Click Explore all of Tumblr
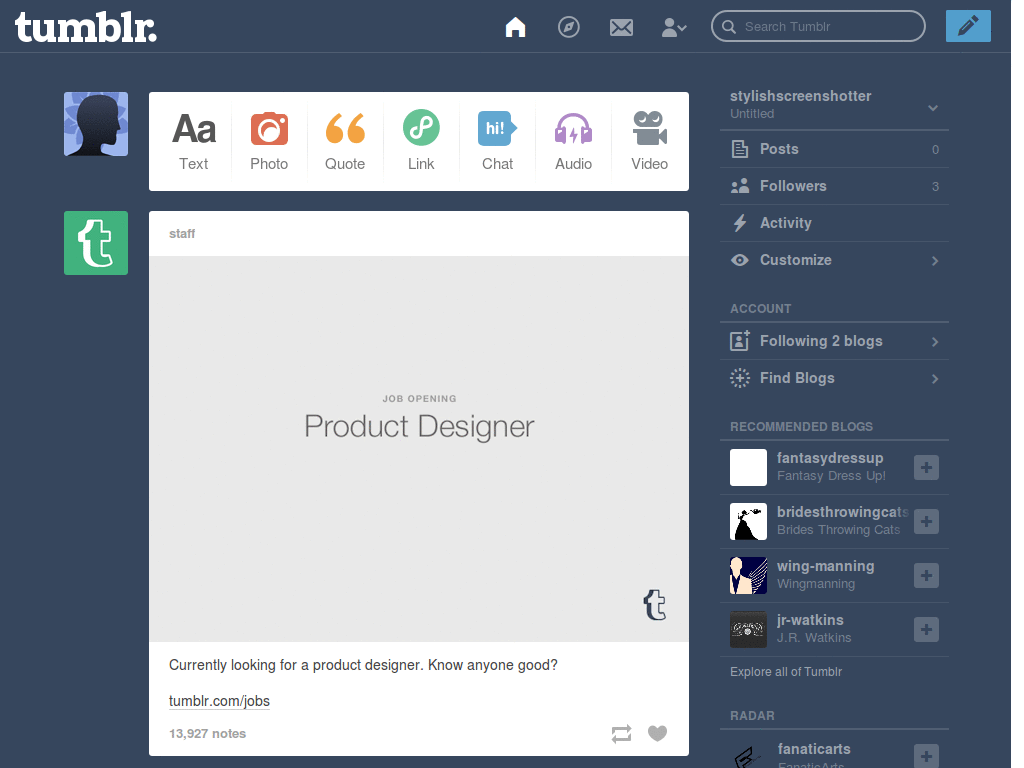 pos(786,671)
